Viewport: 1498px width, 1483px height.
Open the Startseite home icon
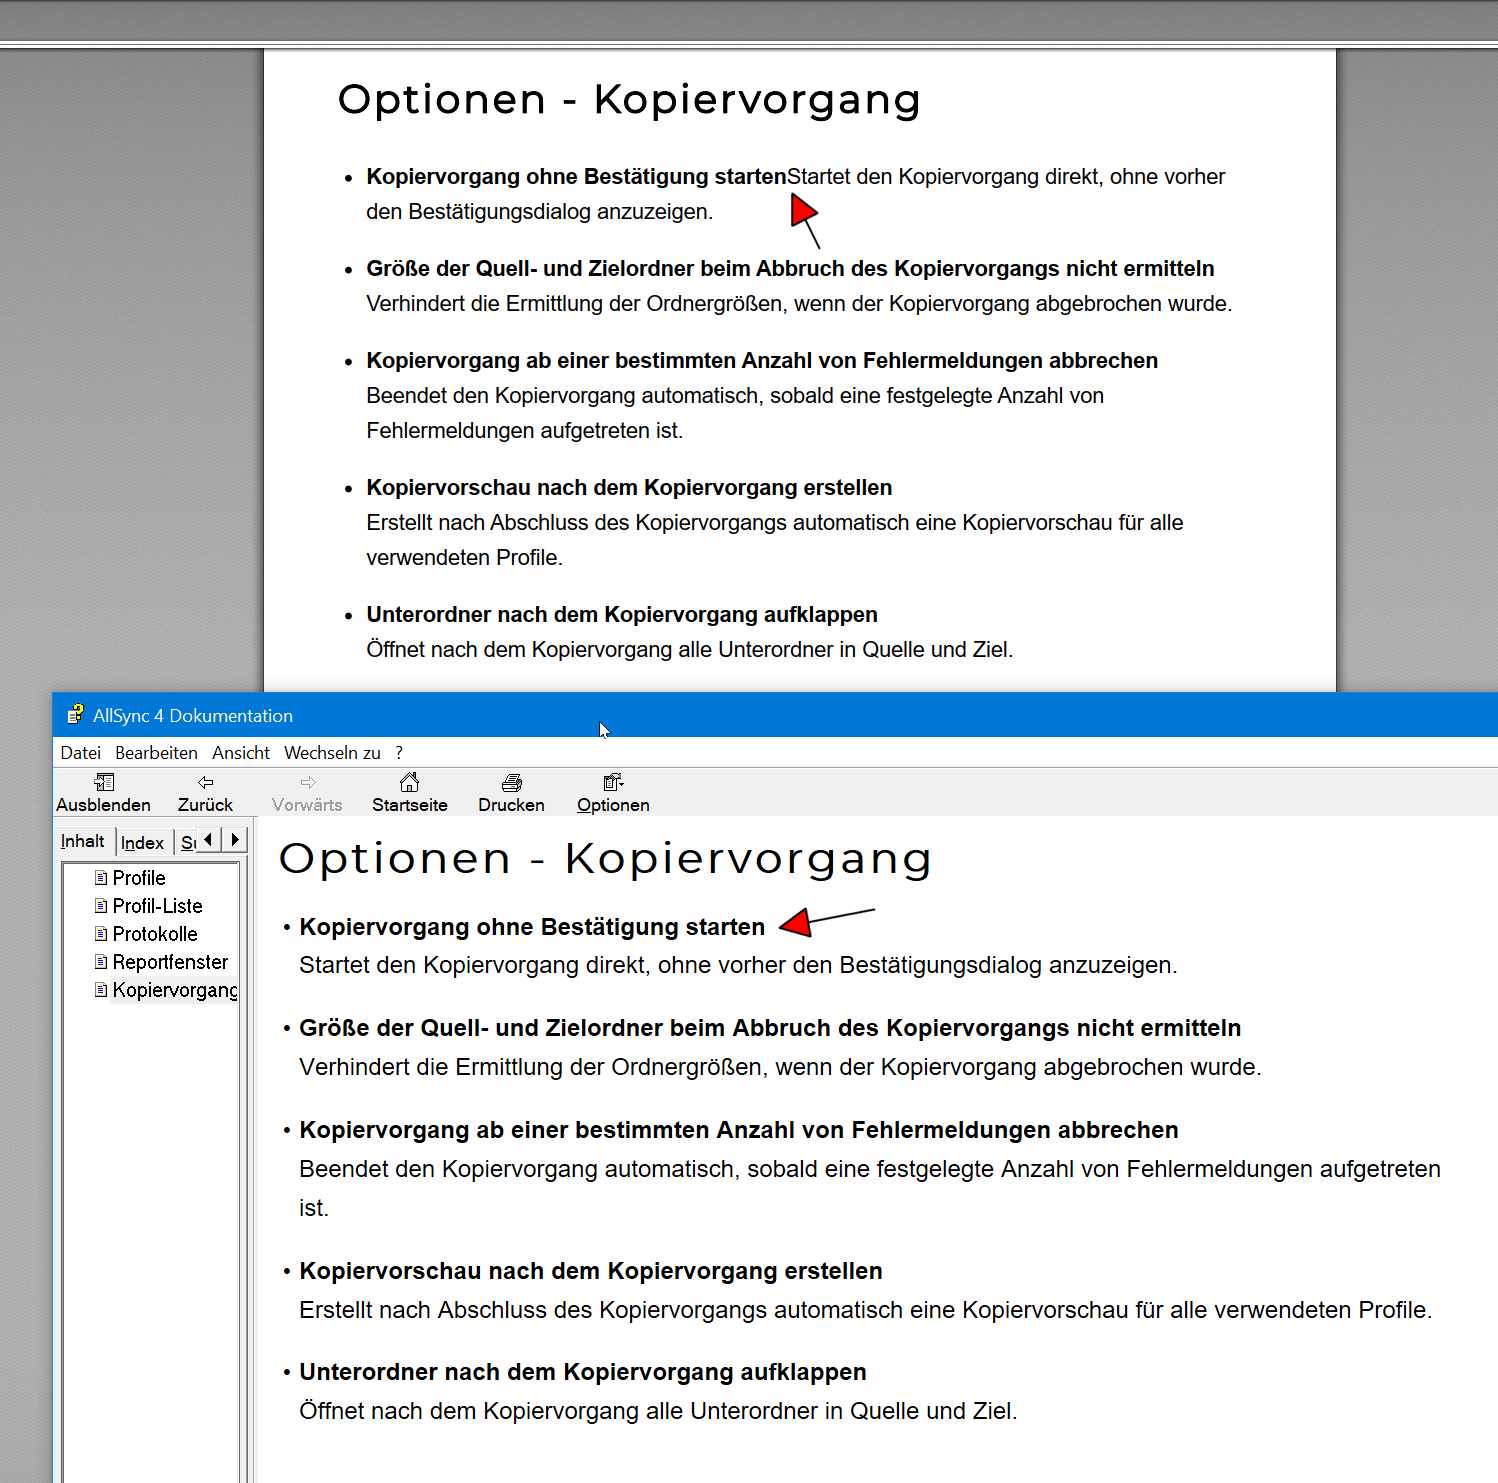click(x=409, y=782)
